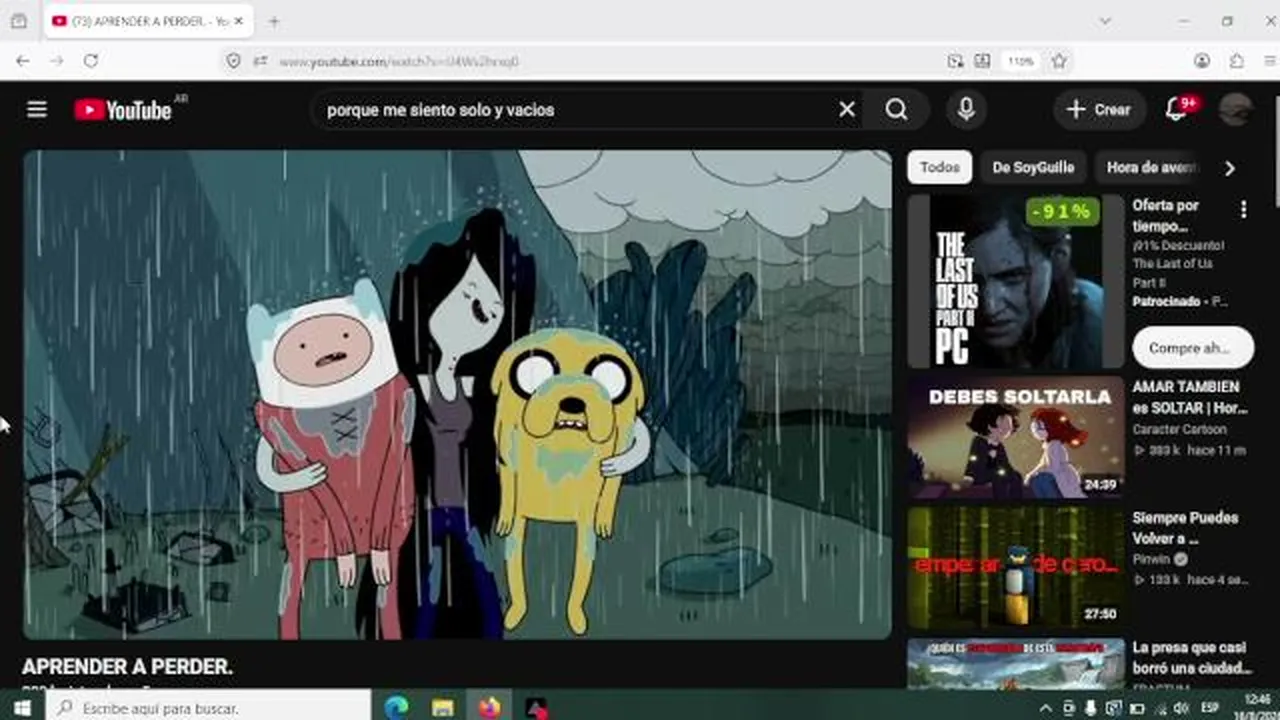Open options menu on Last of Us ad
This screenshot has height=720, width=1280.
tap(1243, 209)
